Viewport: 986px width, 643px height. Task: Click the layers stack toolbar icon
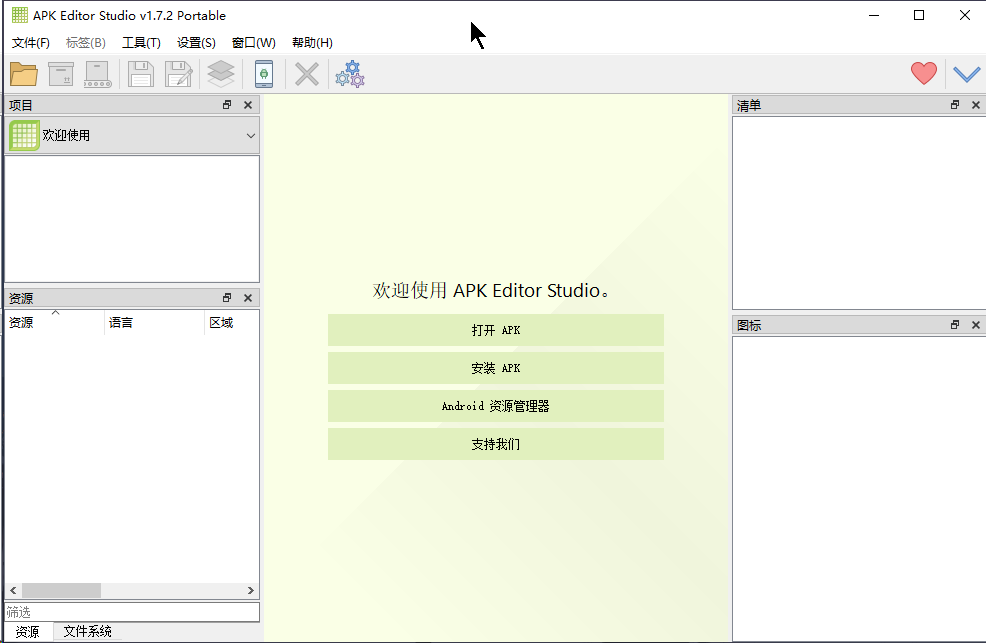[221, 74]
